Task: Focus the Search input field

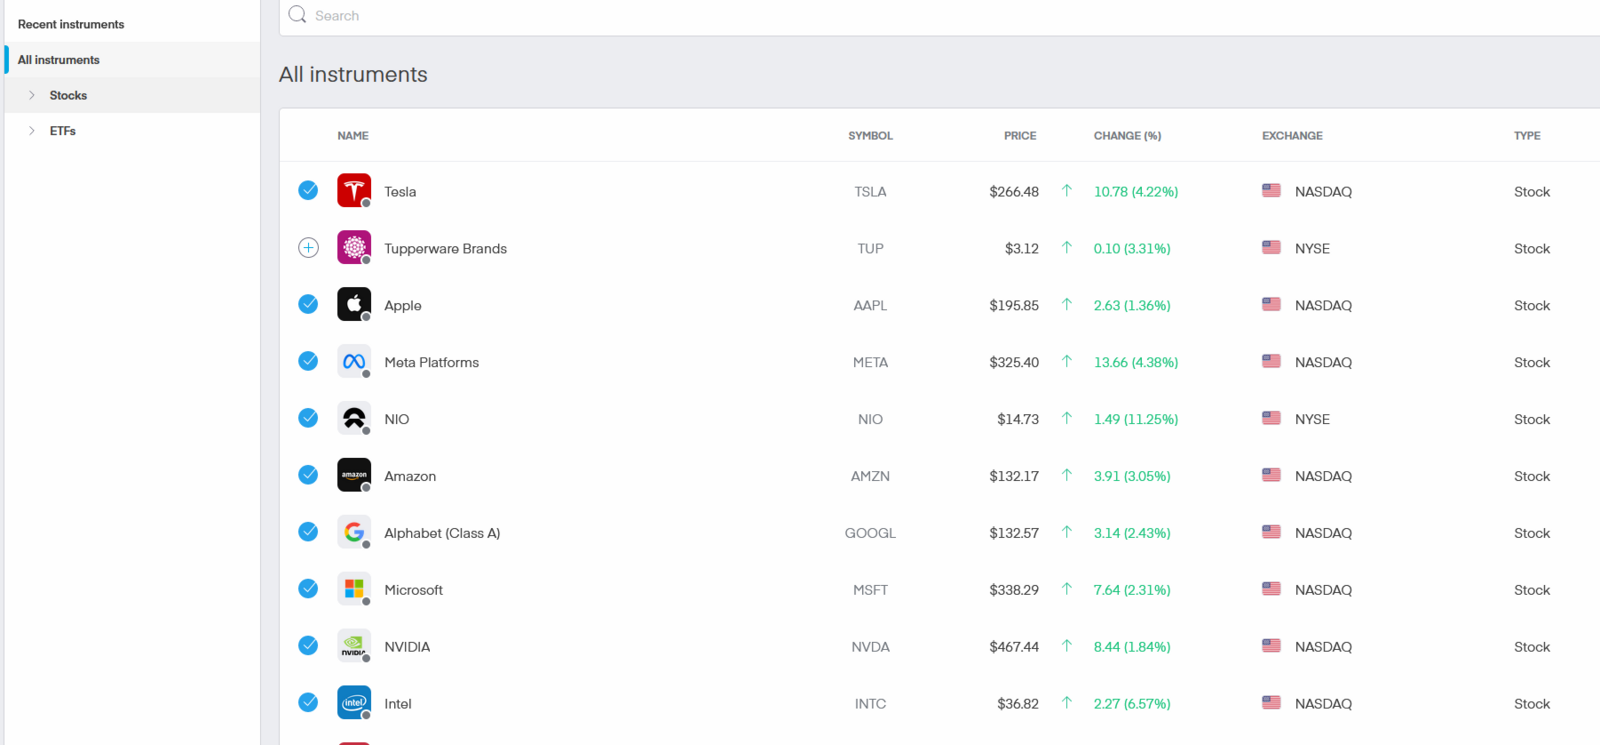Action: (x=900, y=16)
